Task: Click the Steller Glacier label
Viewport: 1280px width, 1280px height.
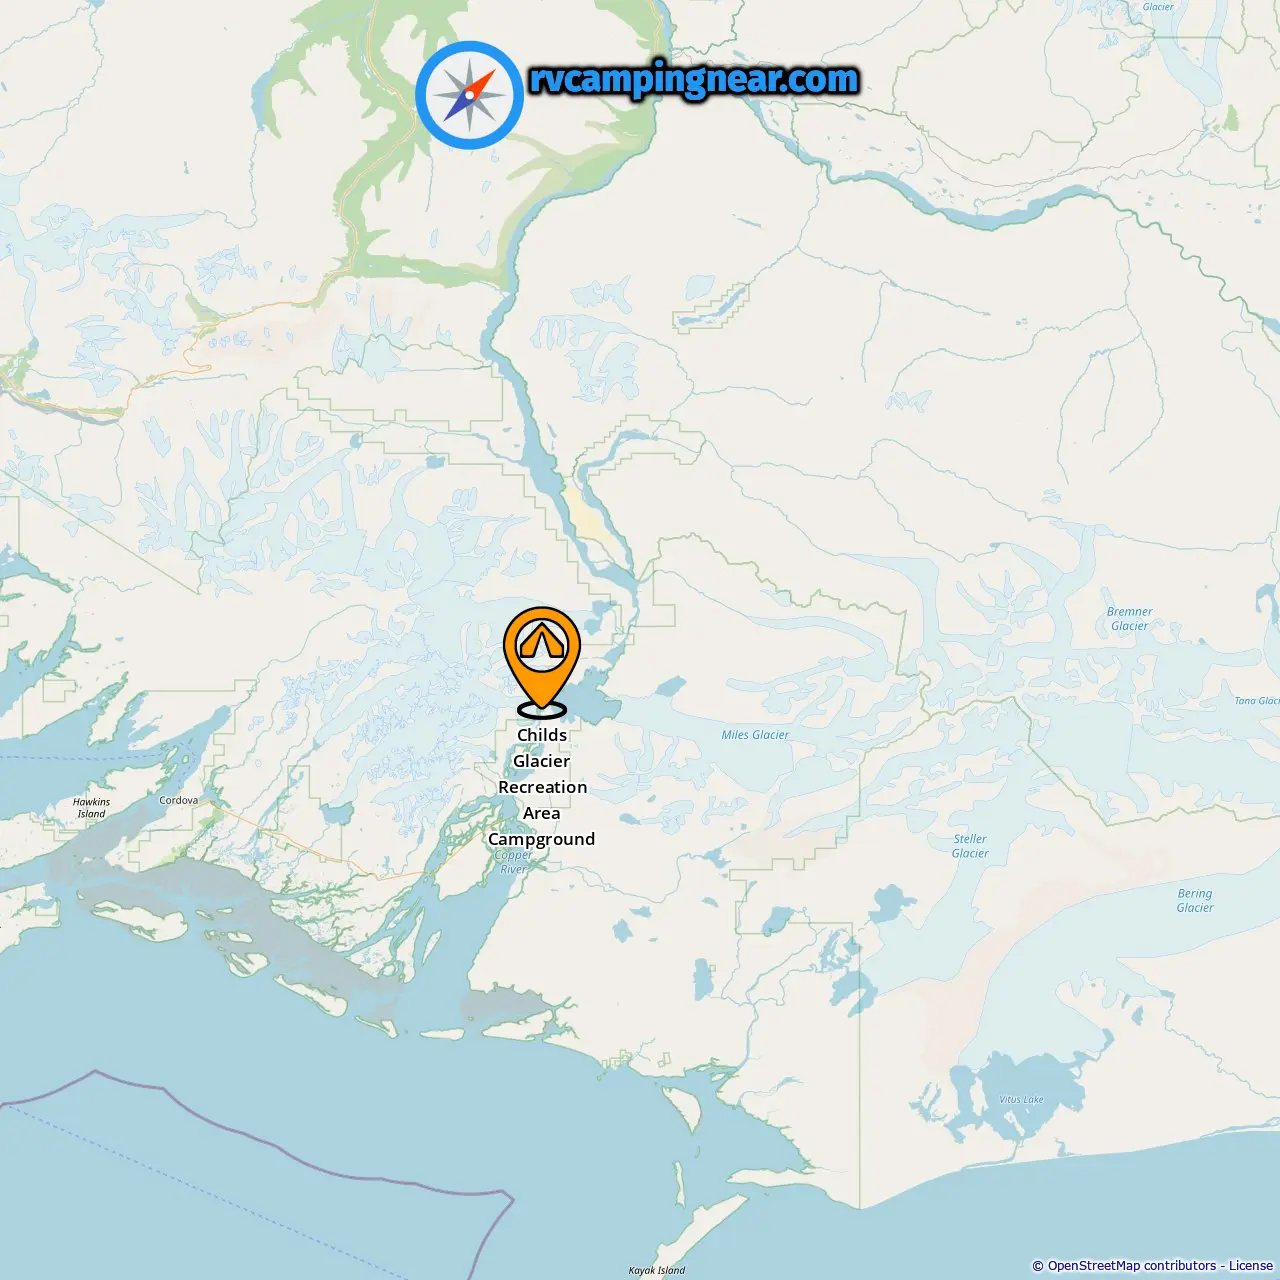Action: click(x=970, y=846)
